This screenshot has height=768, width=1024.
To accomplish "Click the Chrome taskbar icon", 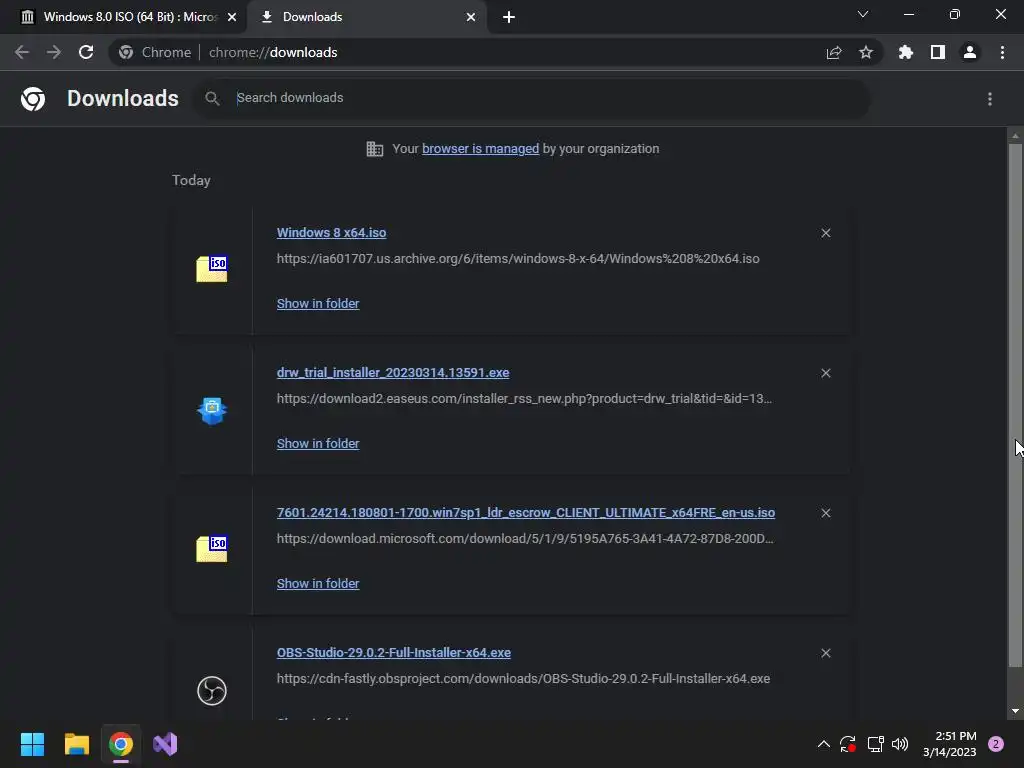I will click(x=121, y=744).
